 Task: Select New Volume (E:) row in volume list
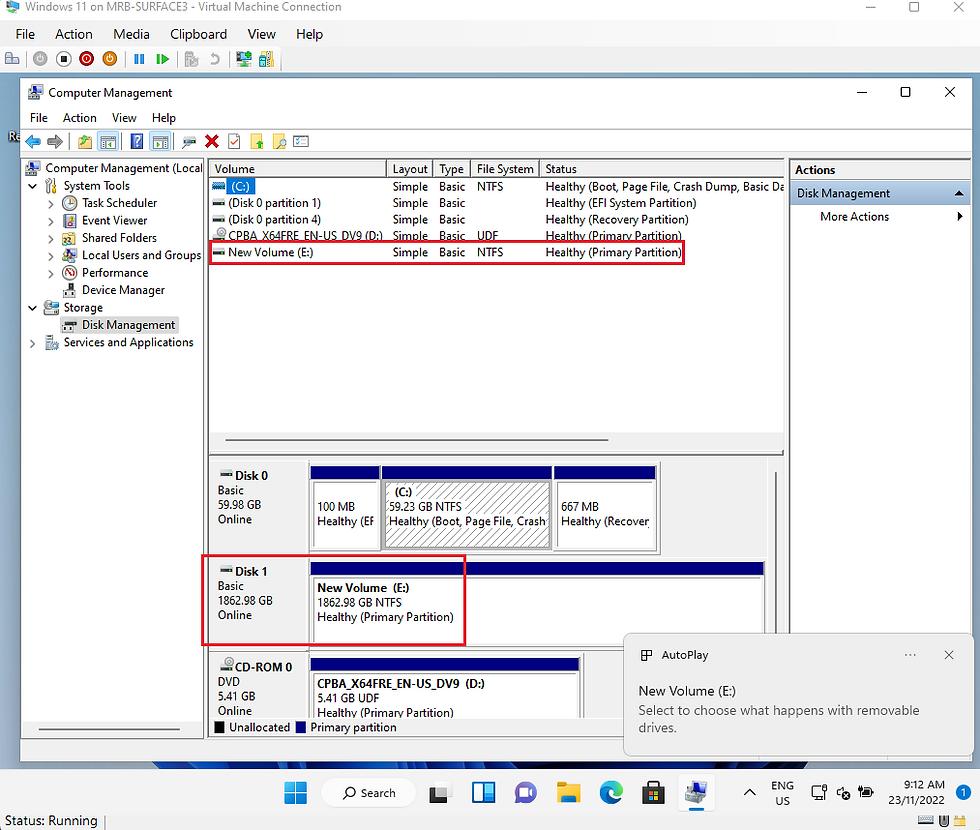point(497,252)
